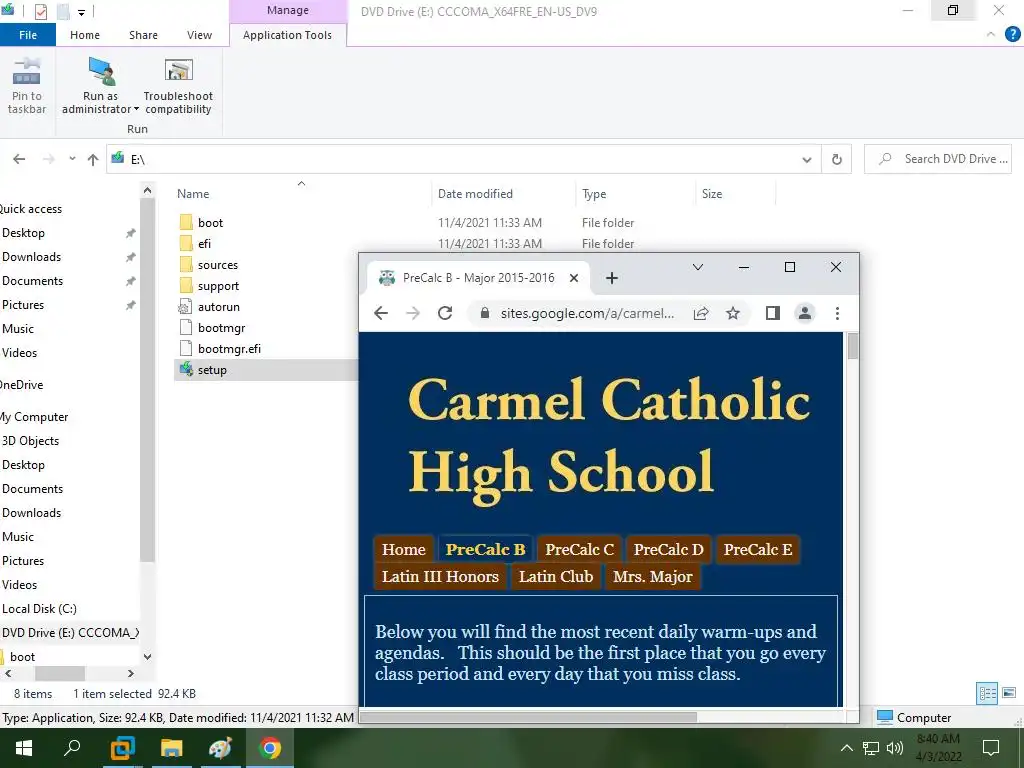The height and width of the screenshot is (768, 1024).
Task: Click Search DVD Drive field
Action: click(938, 159)
